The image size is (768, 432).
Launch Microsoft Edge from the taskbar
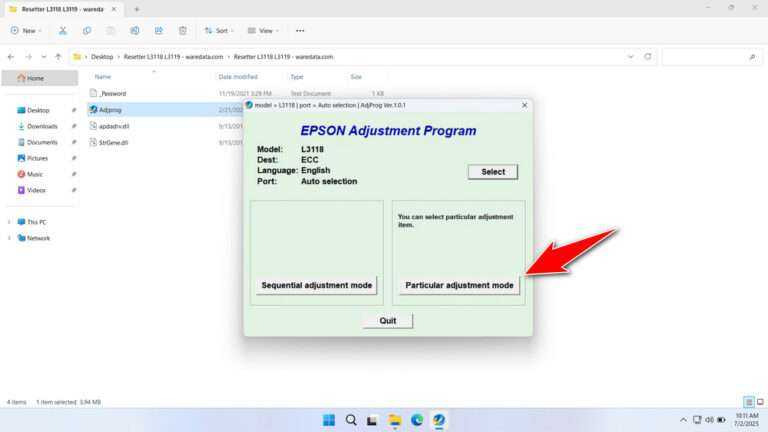pyautogui.click(x=417, y=420)
